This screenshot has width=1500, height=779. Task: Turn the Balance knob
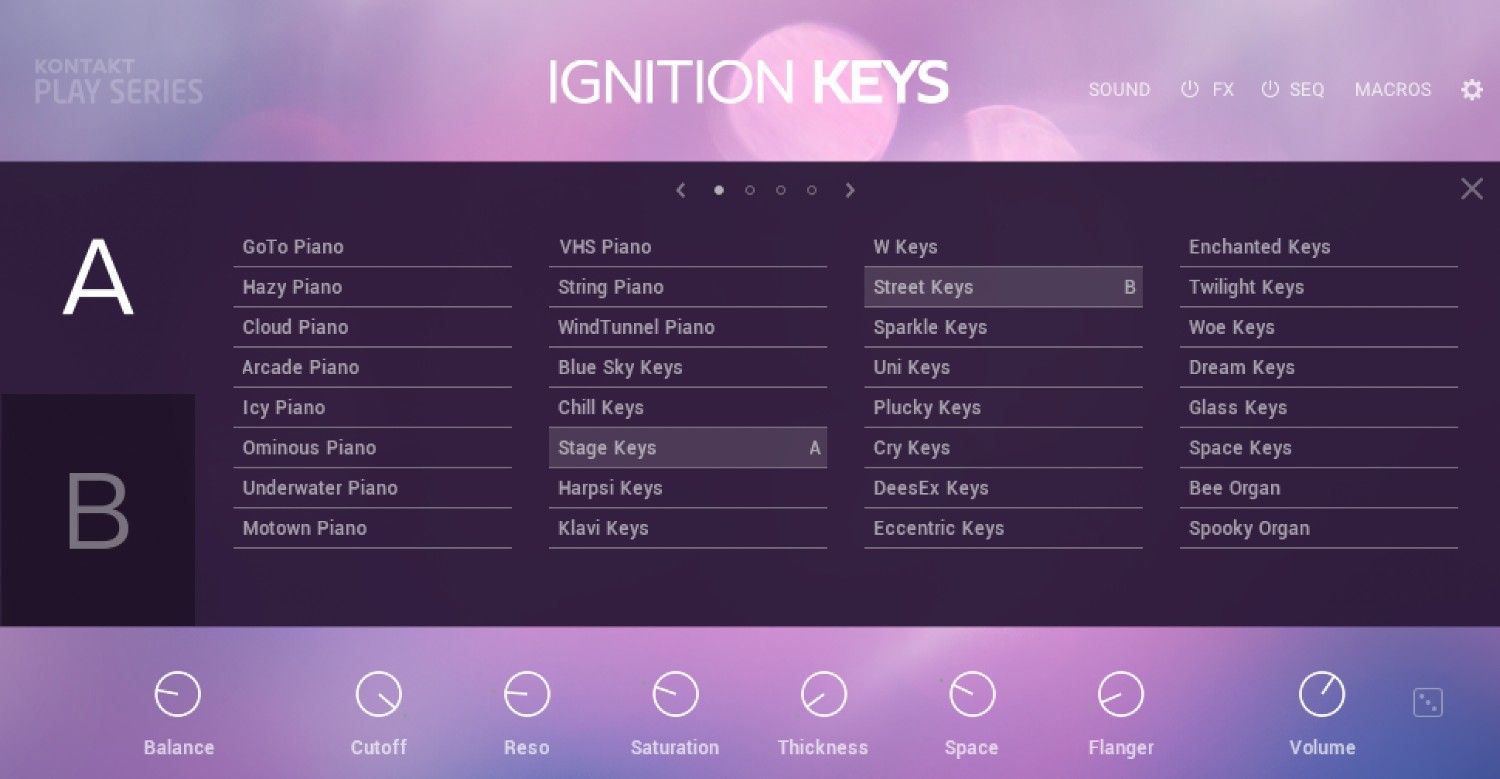178,691
